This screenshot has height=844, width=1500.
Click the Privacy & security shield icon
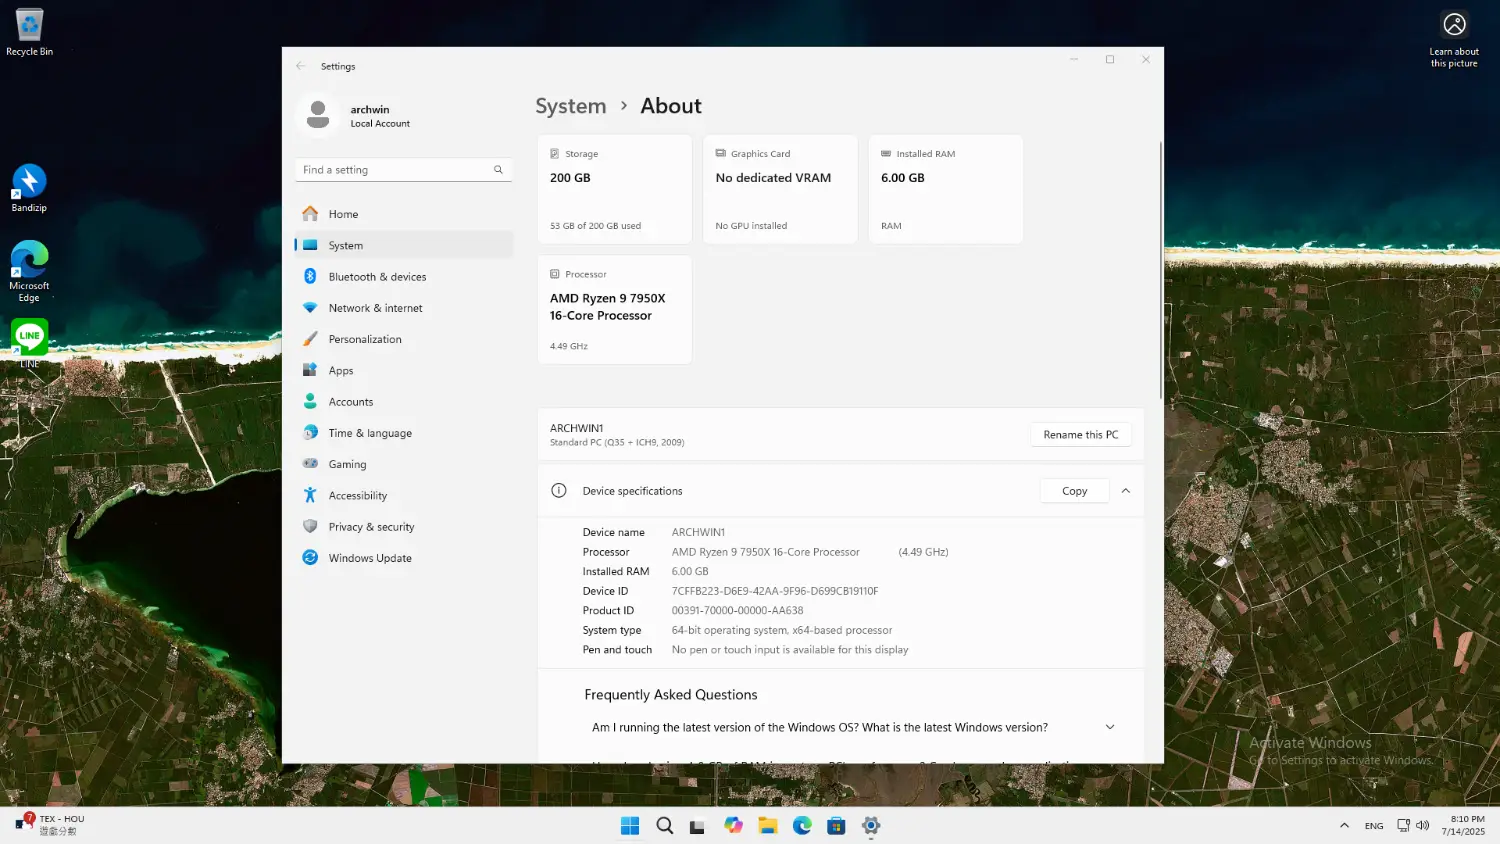pyautogui.click(x=310, y=526)
